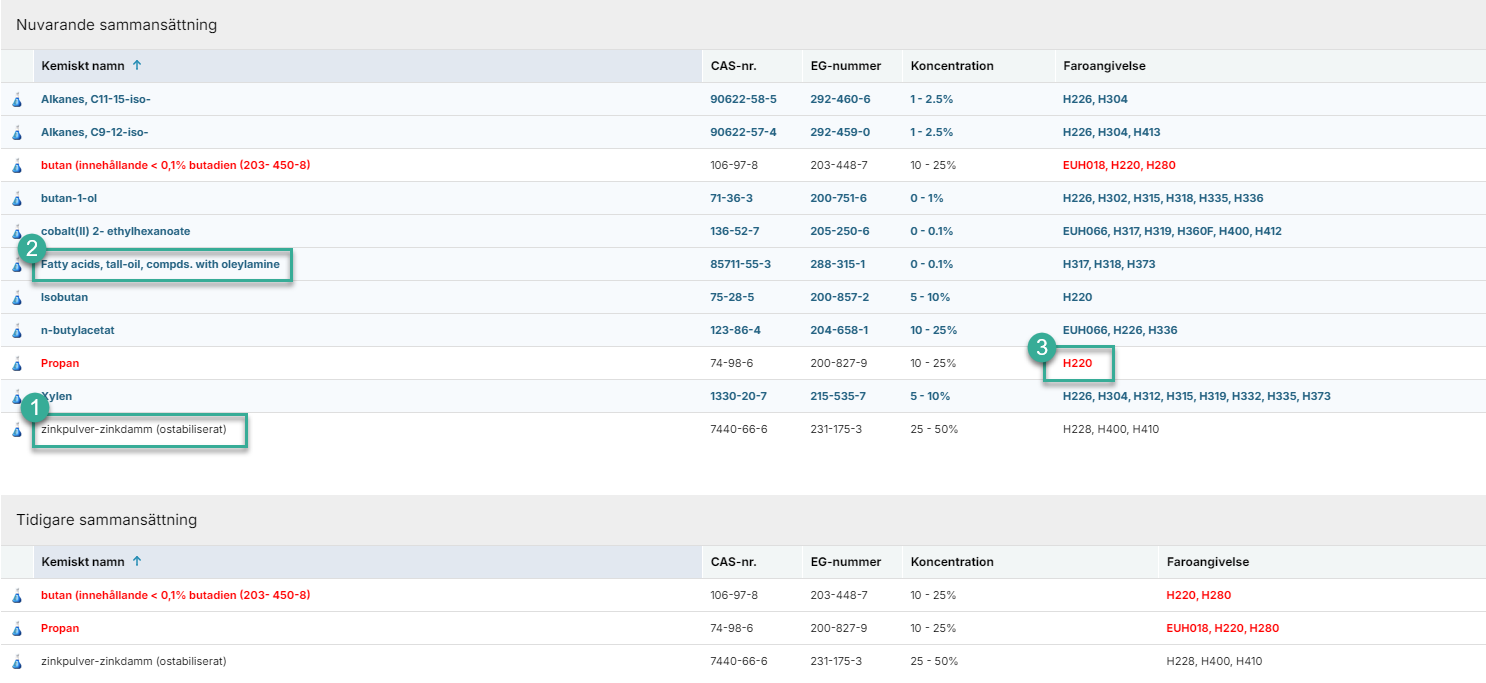Click flask icon for n-butylacetat
1486x683 pixels.
point(17,331)
